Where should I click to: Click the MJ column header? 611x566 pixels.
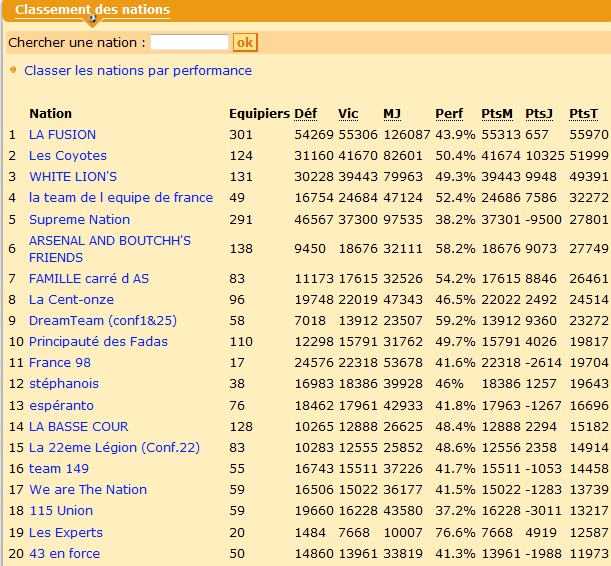392,113
